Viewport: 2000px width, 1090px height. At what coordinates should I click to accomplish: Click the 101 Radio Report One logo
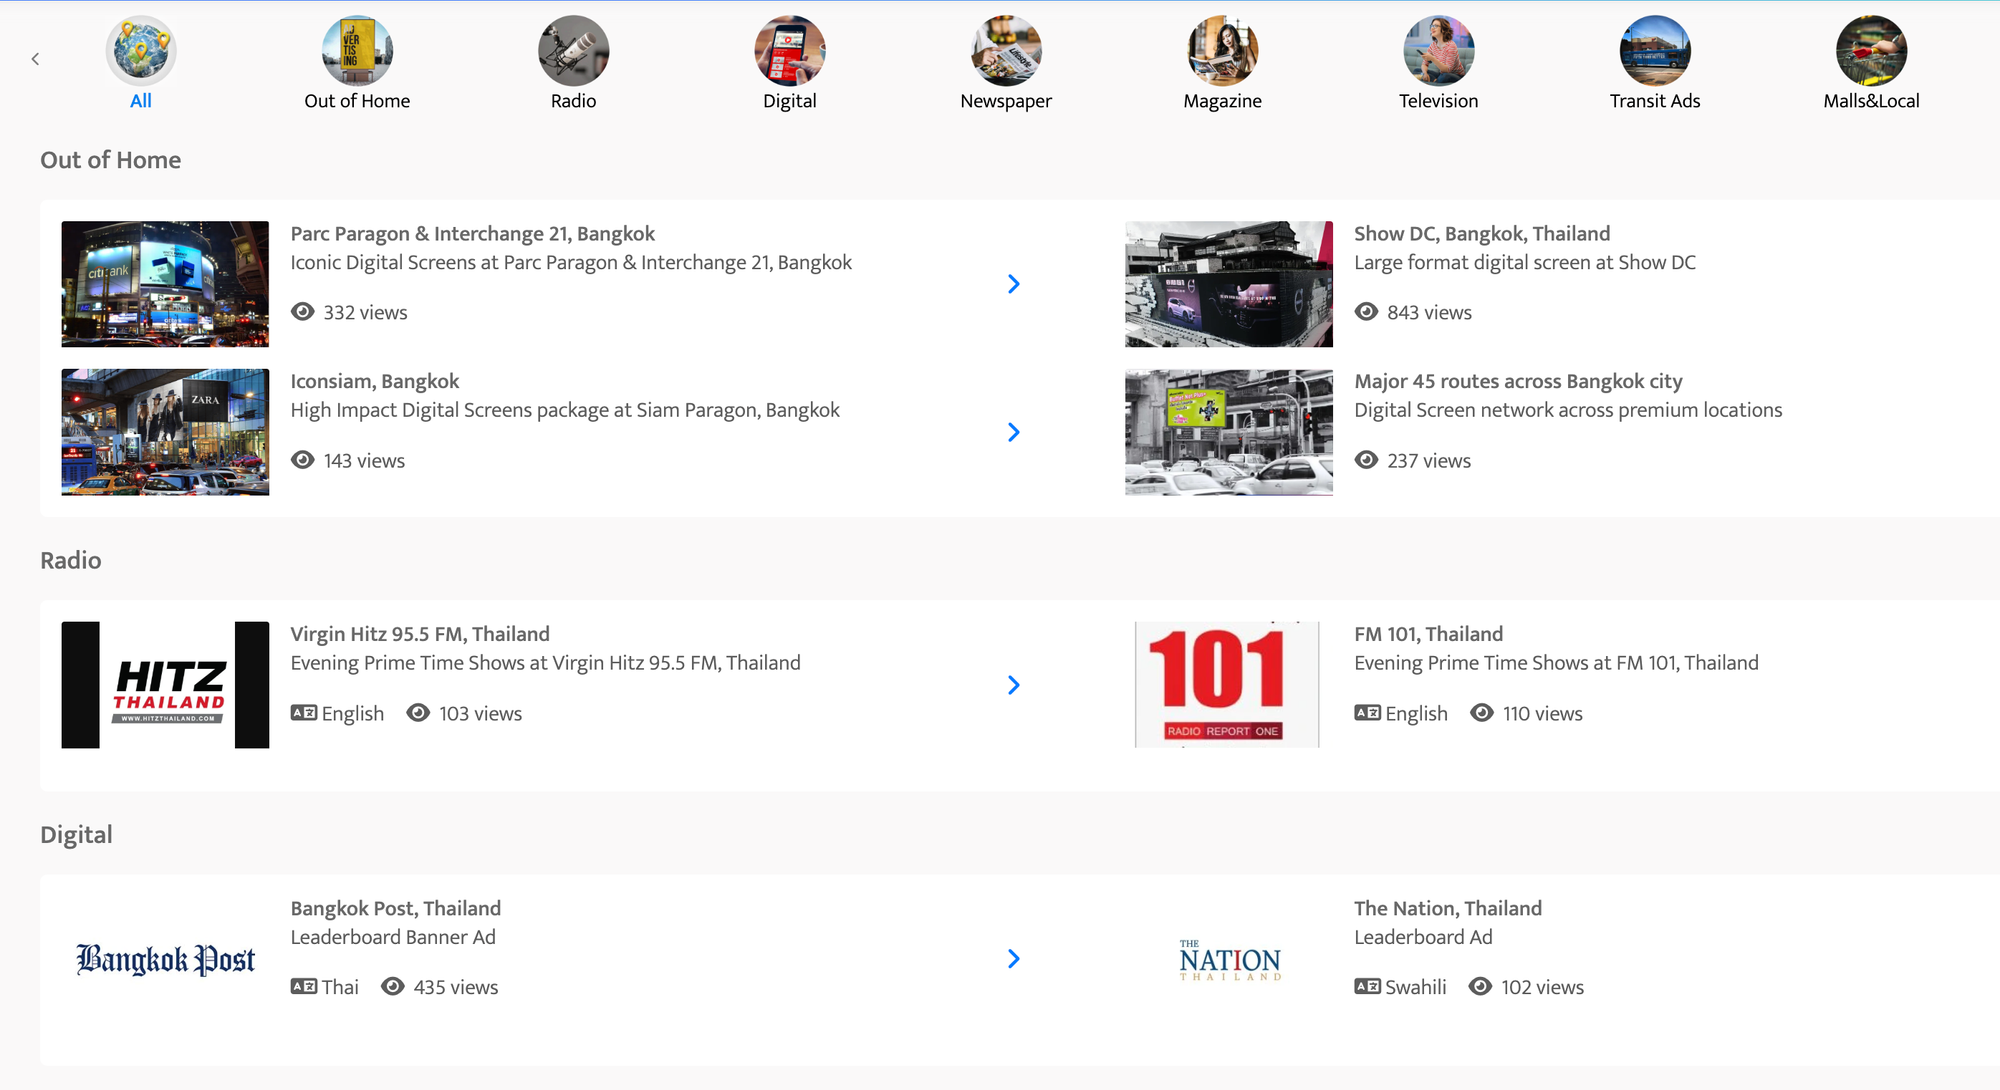(x=1227, y=685)
